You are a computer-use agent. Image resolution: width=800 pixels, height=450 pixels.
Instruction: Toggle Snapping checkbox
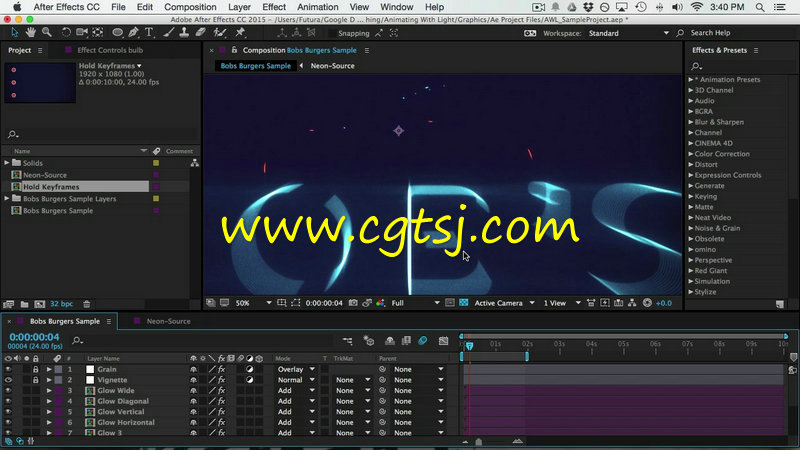coord(332,33)
